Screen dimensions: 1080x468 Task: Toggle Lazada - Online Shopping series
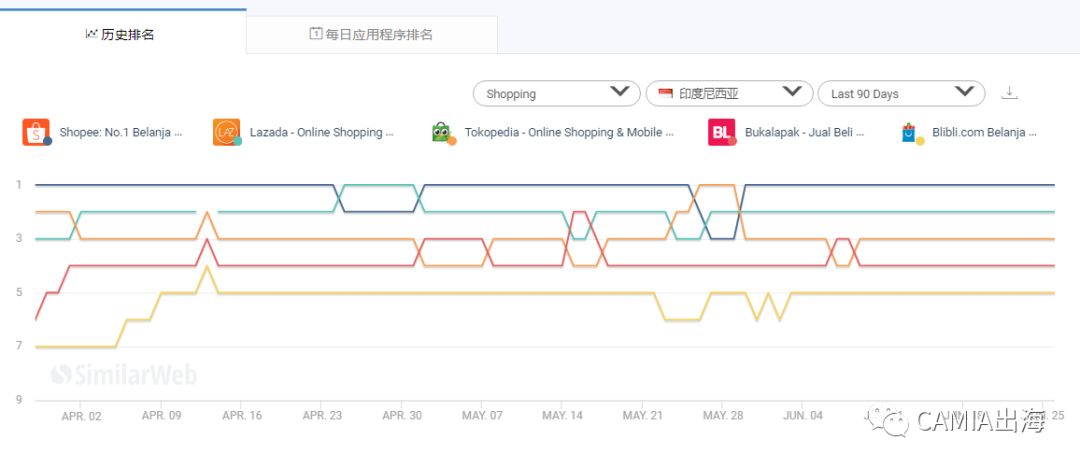pos(321,132)
